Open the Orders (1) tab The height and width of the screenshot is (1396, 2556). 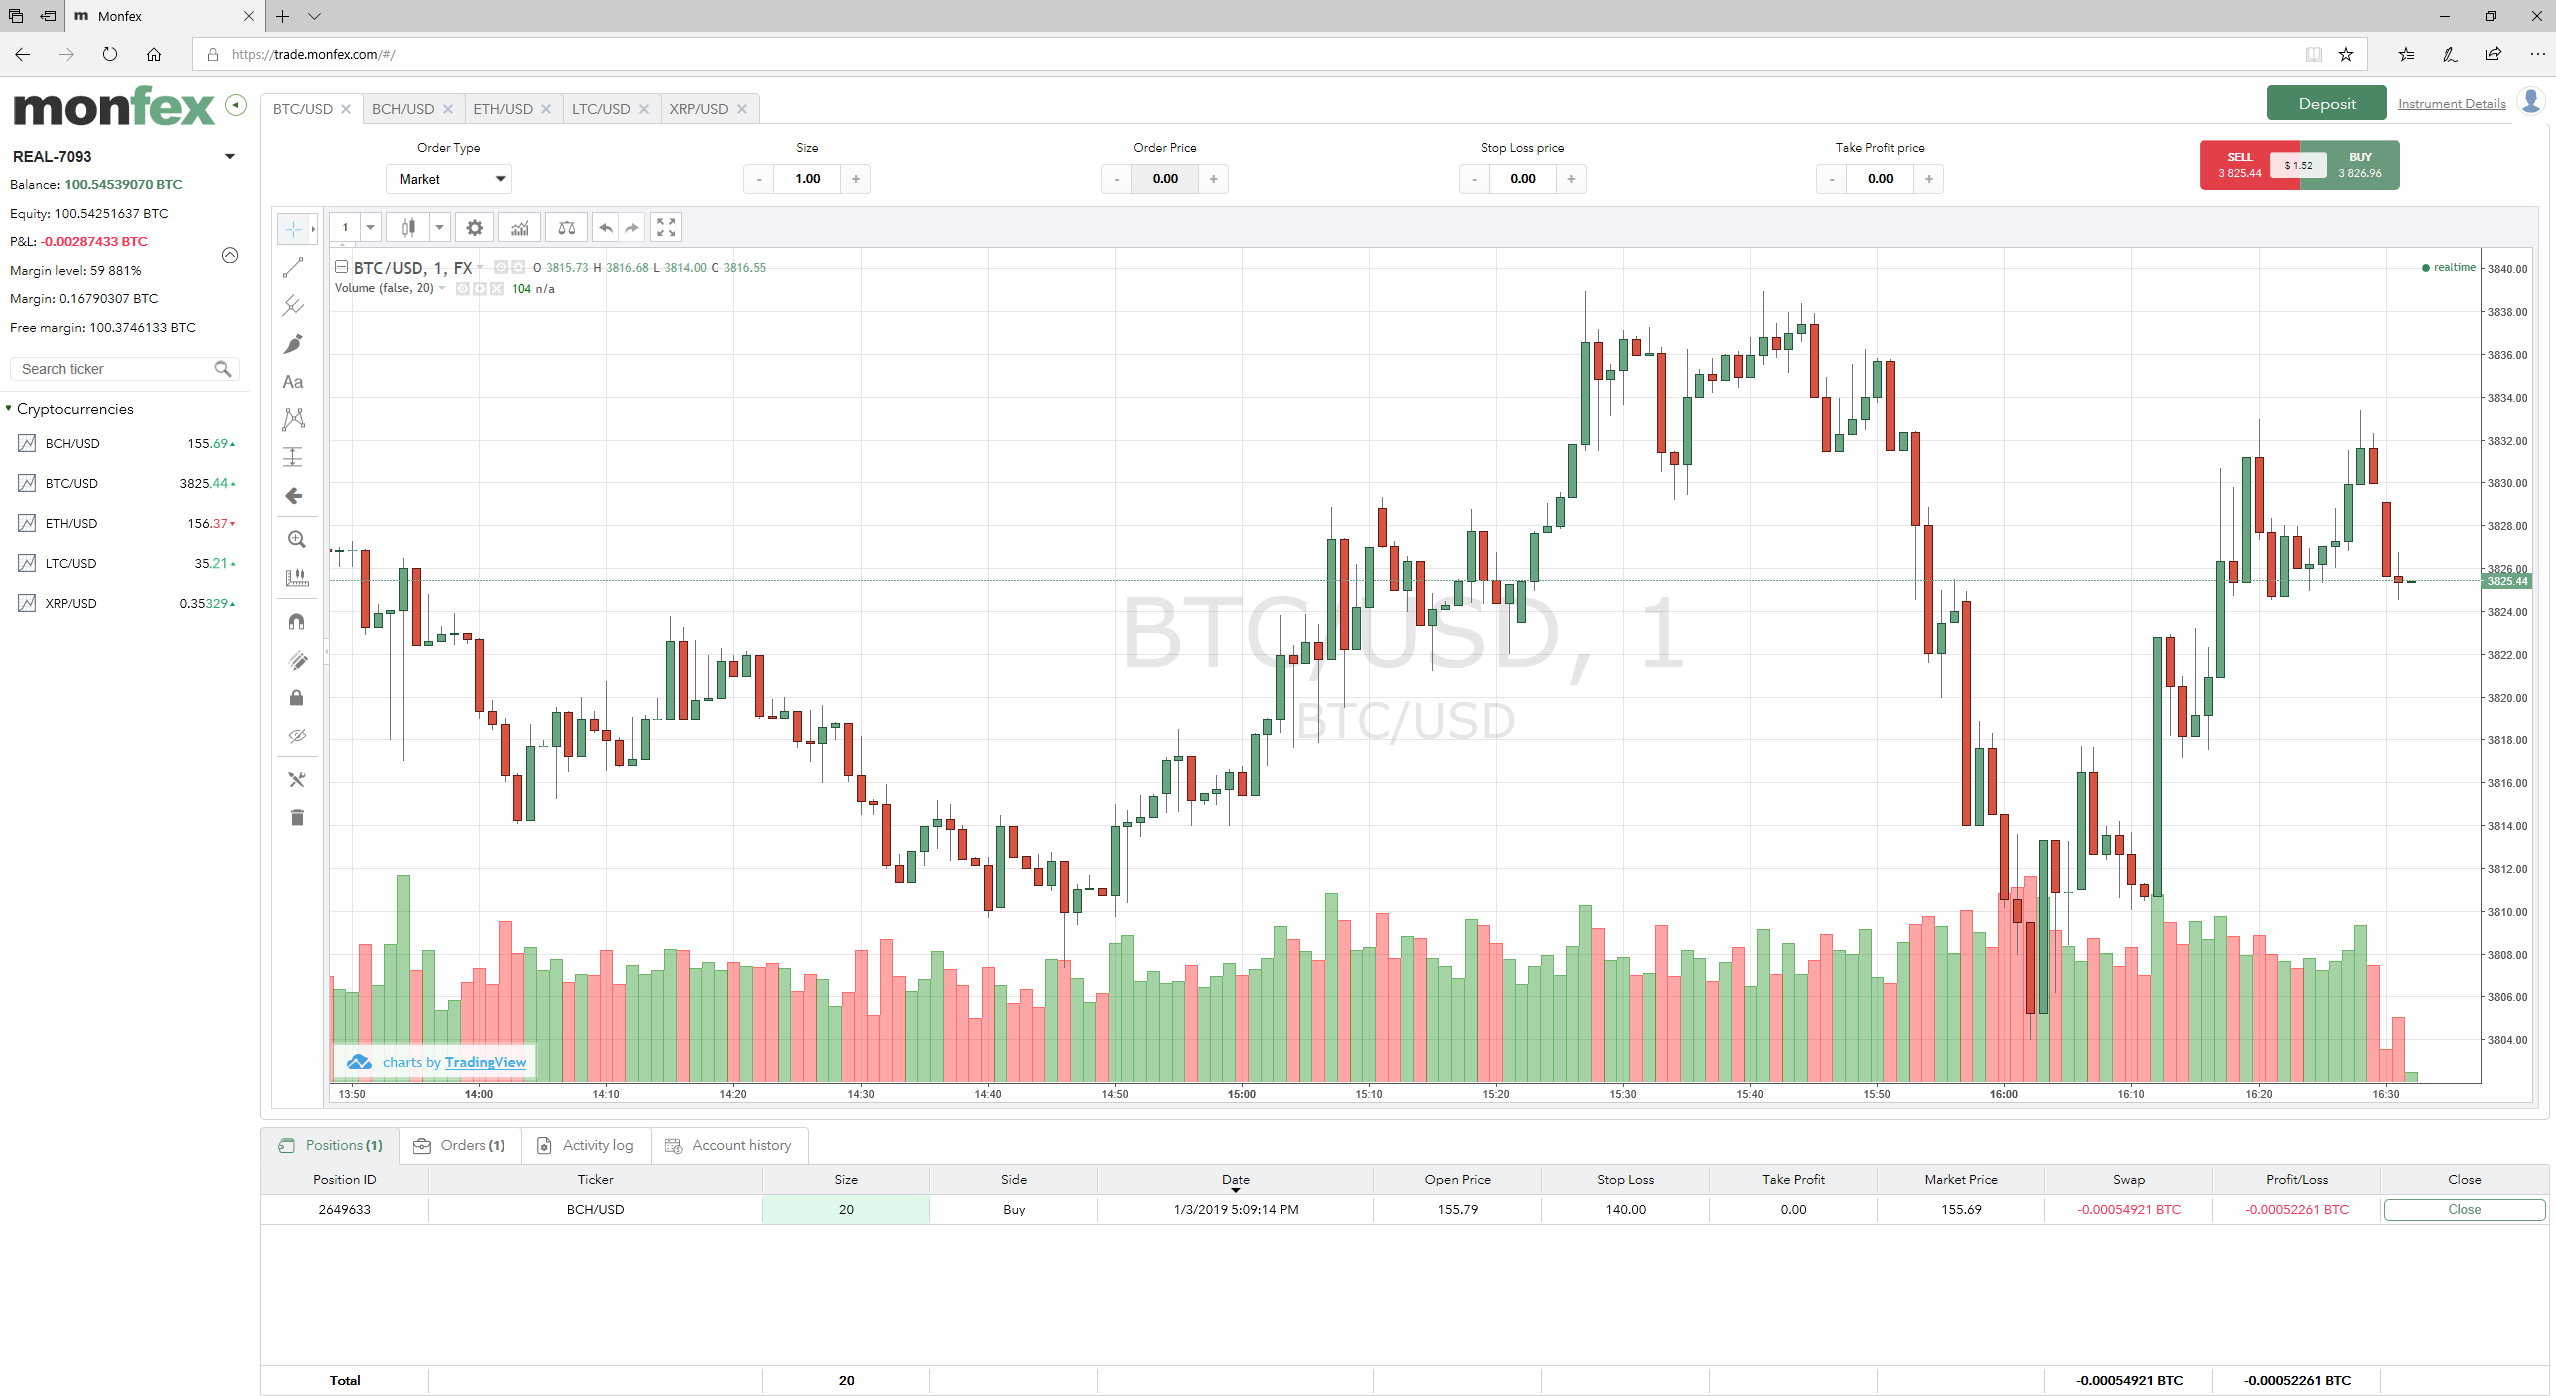click(460, 1145)
